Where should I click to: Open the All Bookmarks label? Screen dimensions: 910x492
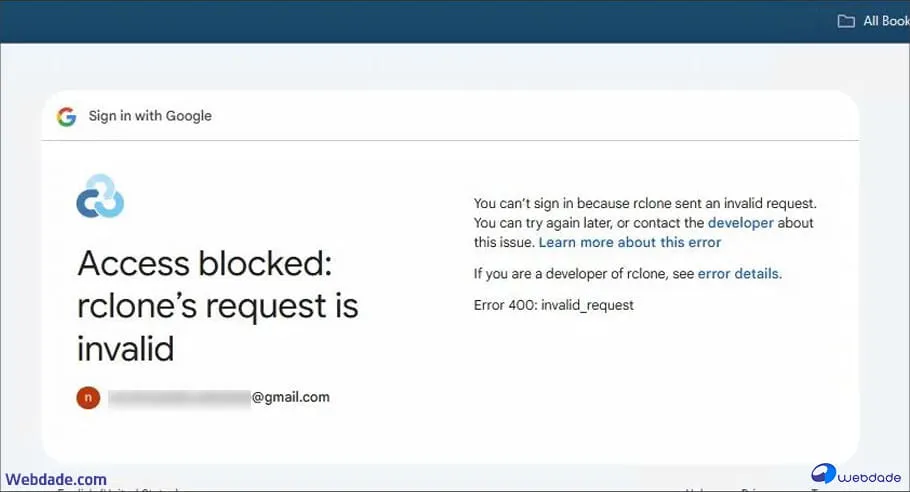pos(886,21)
